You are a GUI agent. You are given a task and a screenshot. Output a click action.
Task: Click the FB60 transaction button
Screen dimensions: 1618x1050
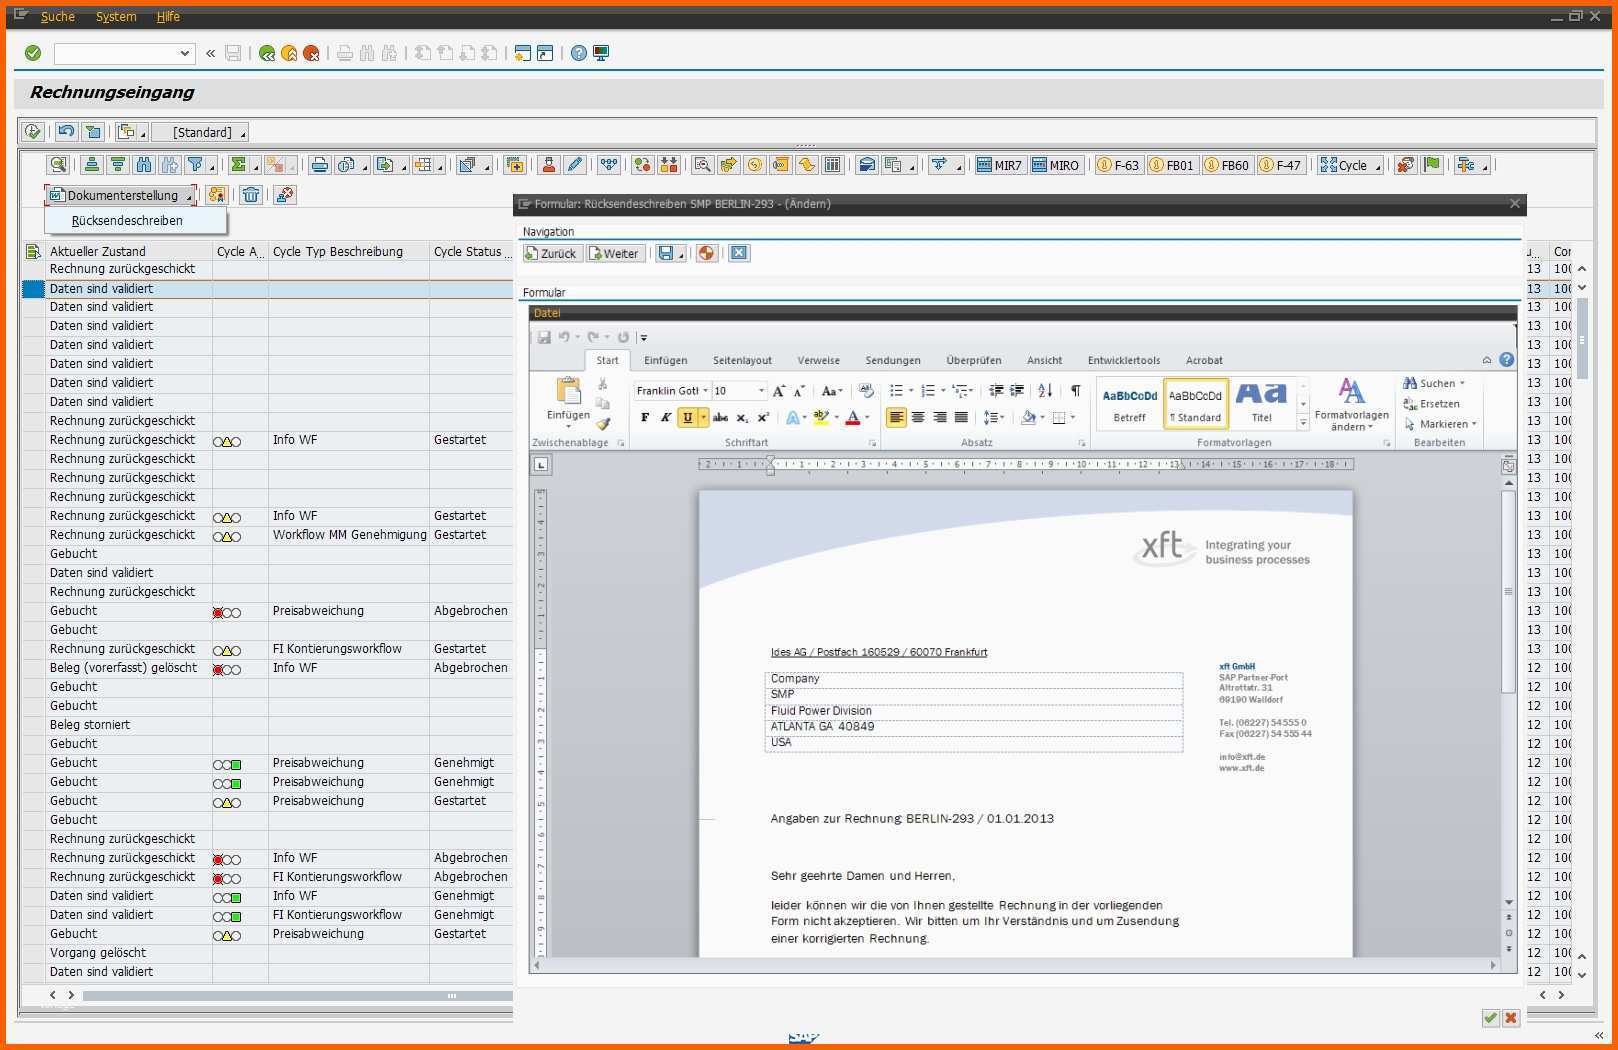[1226, 165]
